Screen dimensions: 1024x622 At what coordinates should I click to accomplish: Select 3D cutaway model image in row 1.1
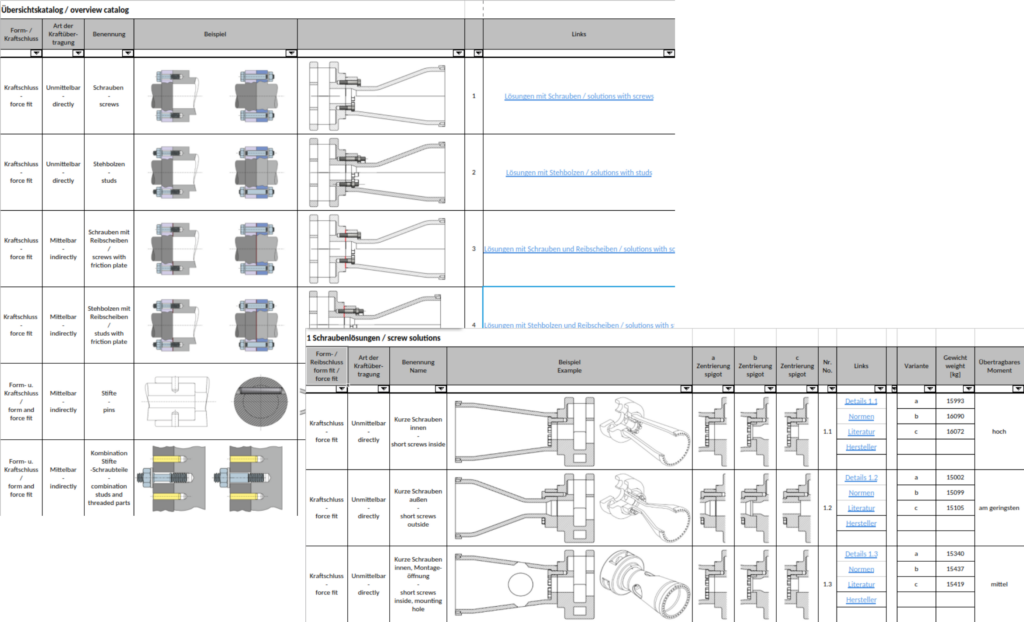pos(645,431)
